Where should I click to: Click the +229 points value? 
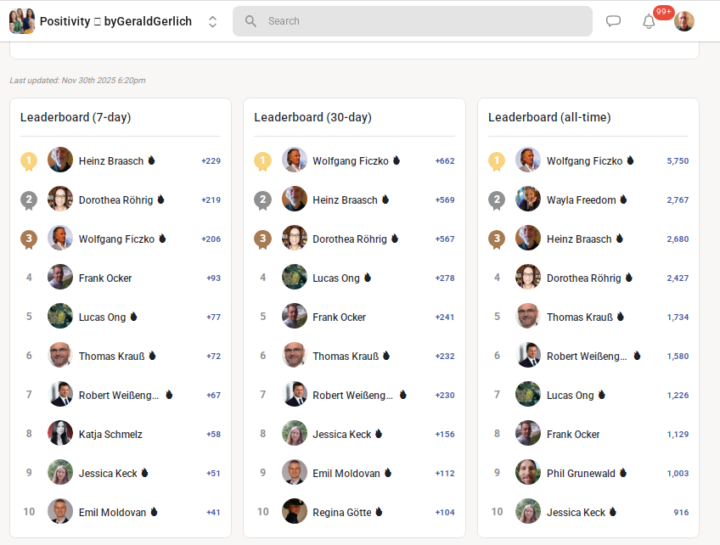tap(211, 161)
